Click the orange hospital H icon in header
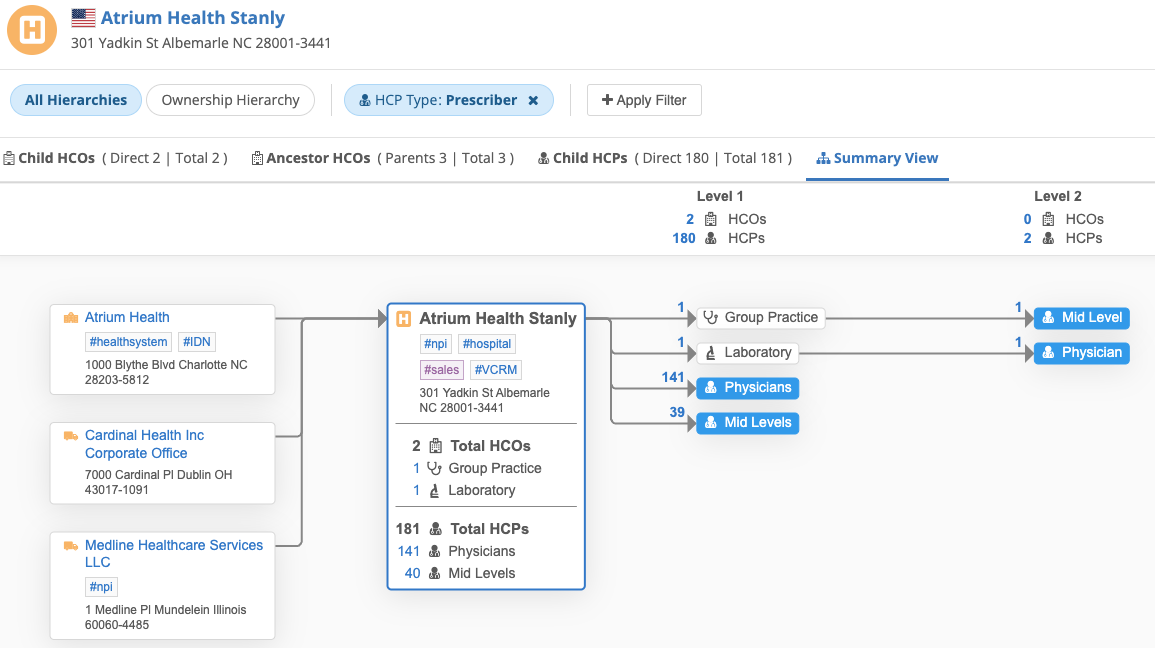This screenshot has width=1155, height=648. 32,30
